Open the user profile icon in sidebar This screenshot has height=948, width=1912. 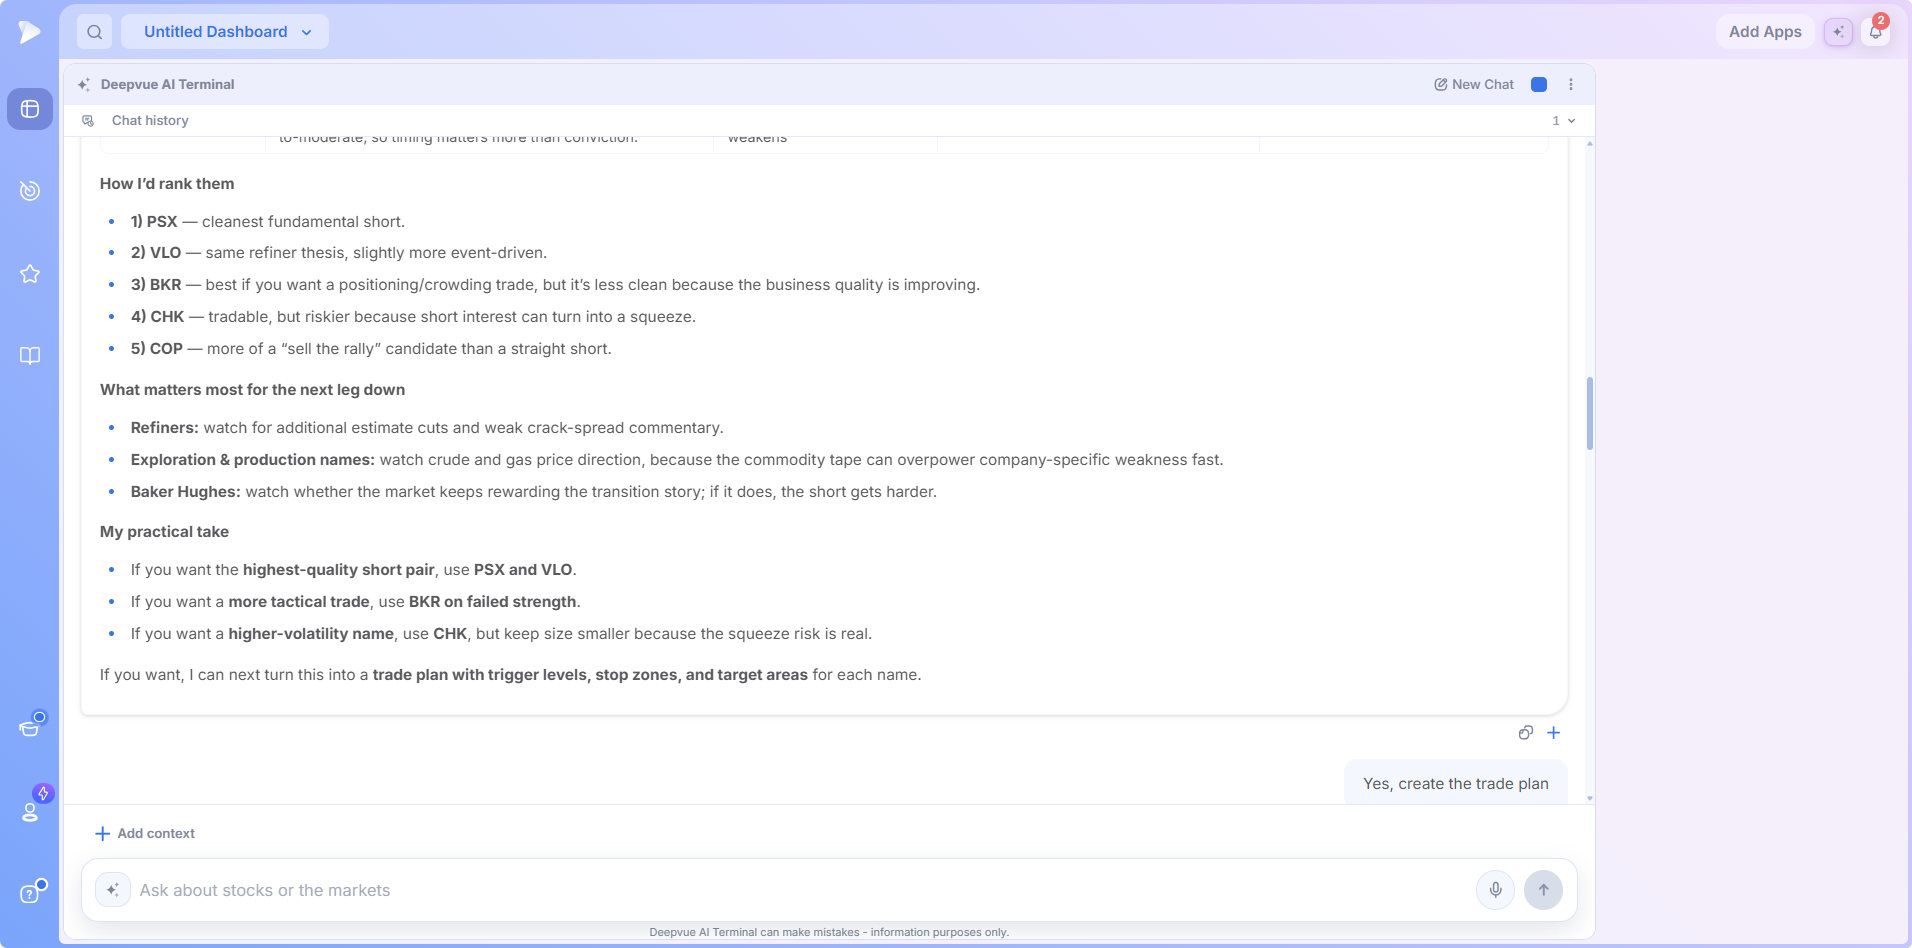[x=30, y=811]
